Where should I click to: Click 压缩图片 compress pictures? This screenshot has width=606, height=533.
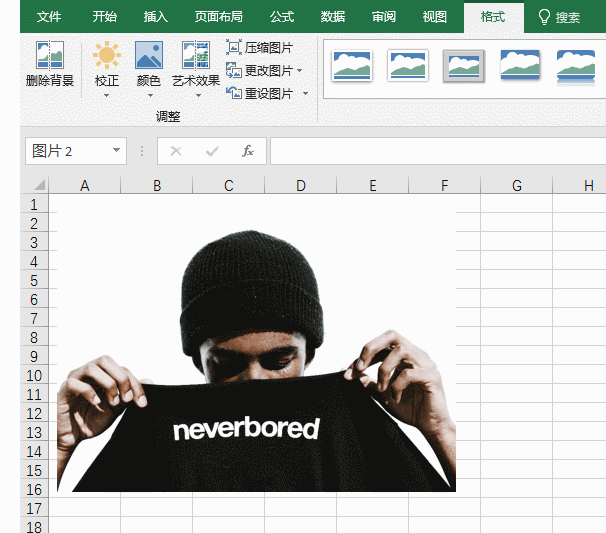click(260, 47)
